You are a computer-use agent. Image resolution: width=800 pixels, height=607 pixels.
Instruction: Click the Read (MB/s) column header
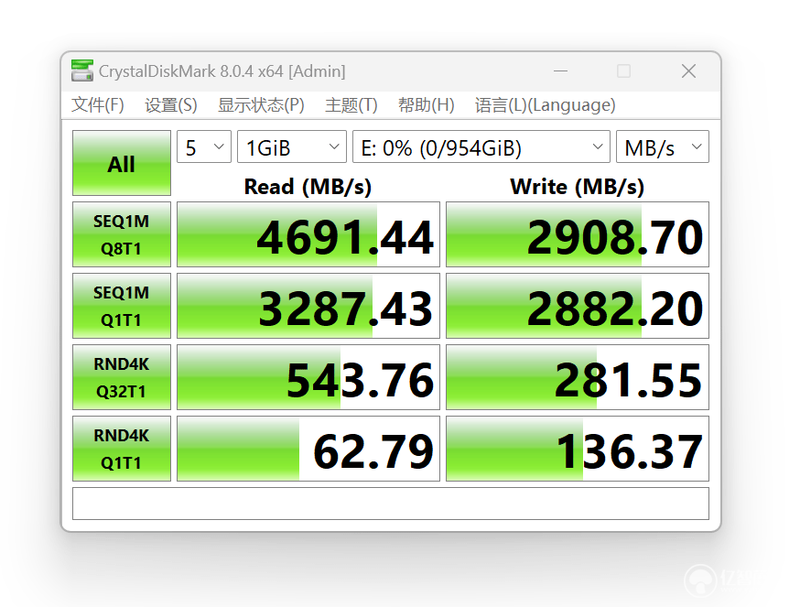pyautogui.click(x=308, y=187)
